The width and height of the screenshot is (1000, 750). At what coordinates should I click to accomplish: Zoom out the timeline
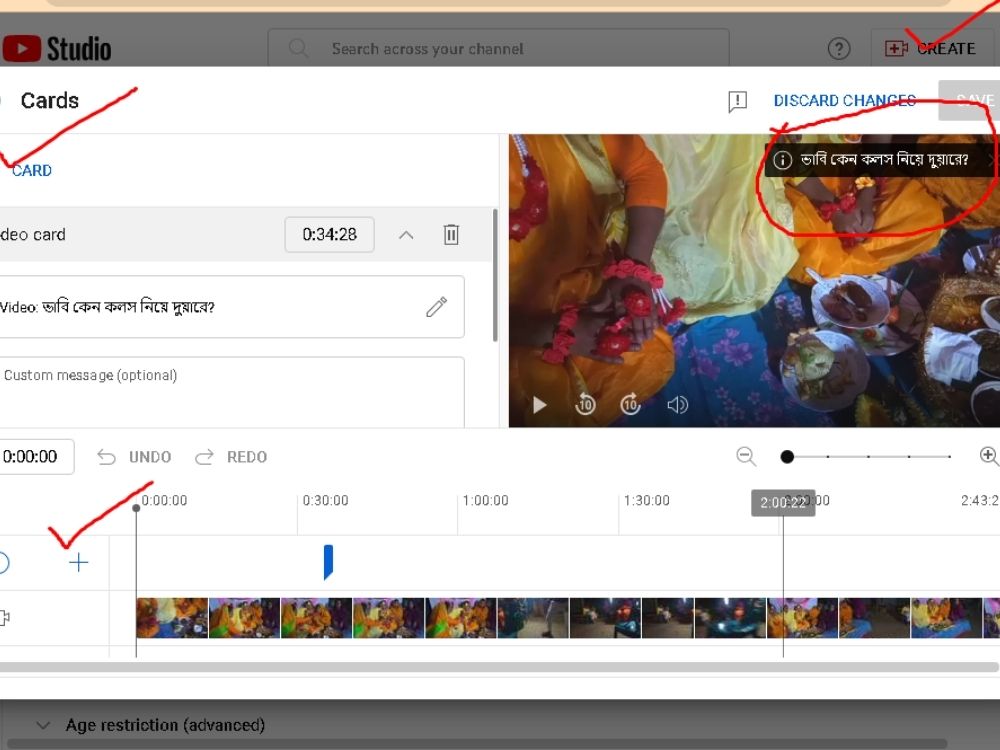(746, 456)
